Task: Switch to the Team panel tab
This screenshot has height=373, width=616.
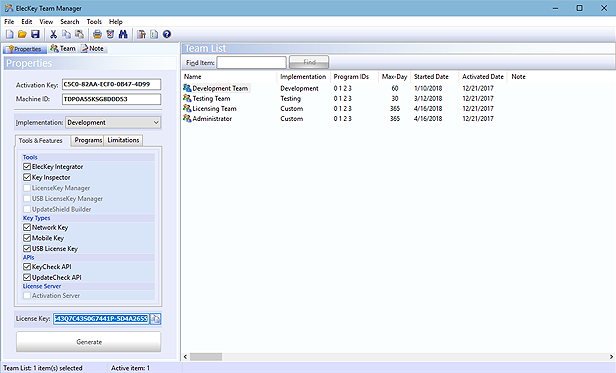Action: [63, 49]
